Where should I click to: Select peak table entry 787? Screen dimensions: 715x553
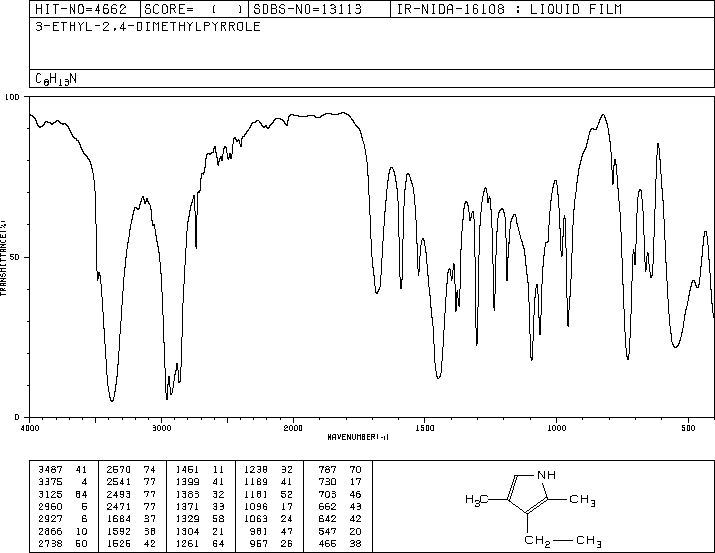[x=328, y=469]
